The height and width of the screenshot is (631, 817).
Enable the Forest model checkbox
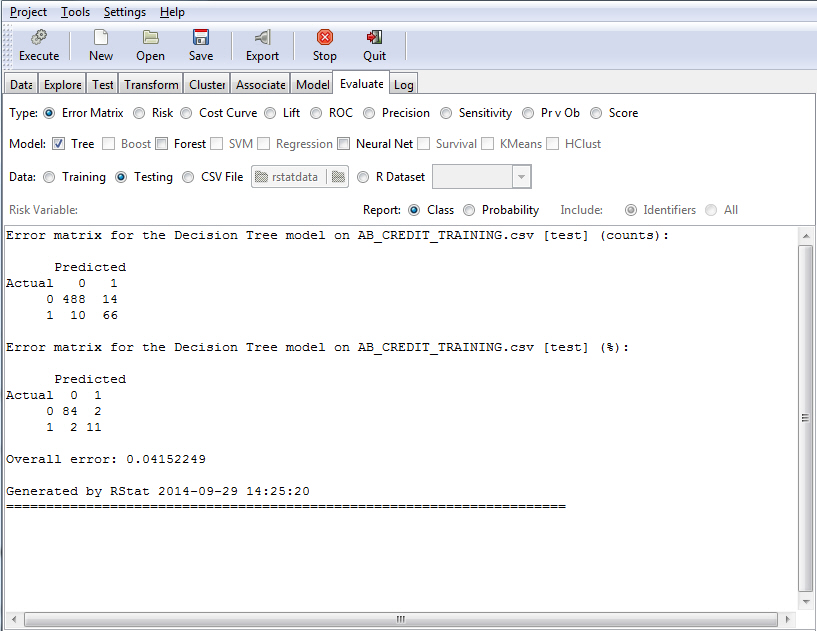pos(162,144)
